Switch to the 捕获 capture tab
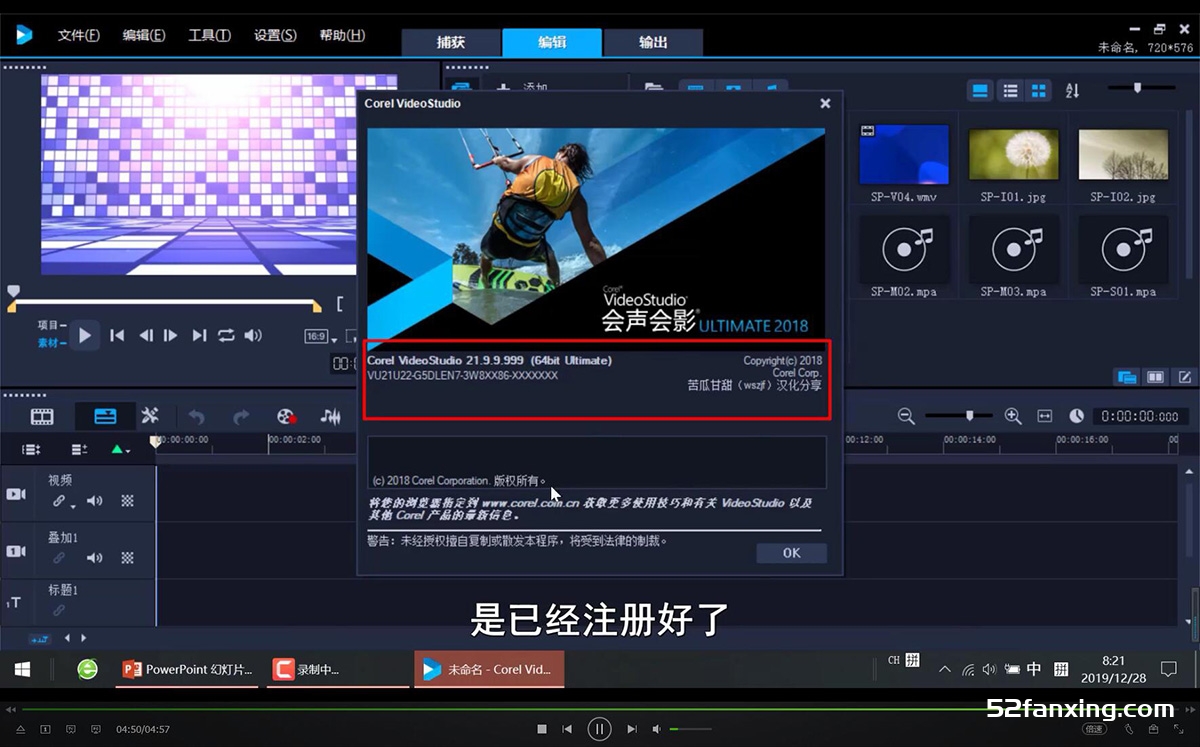The width and height of the screenshot is (1200, 747). 451,42
